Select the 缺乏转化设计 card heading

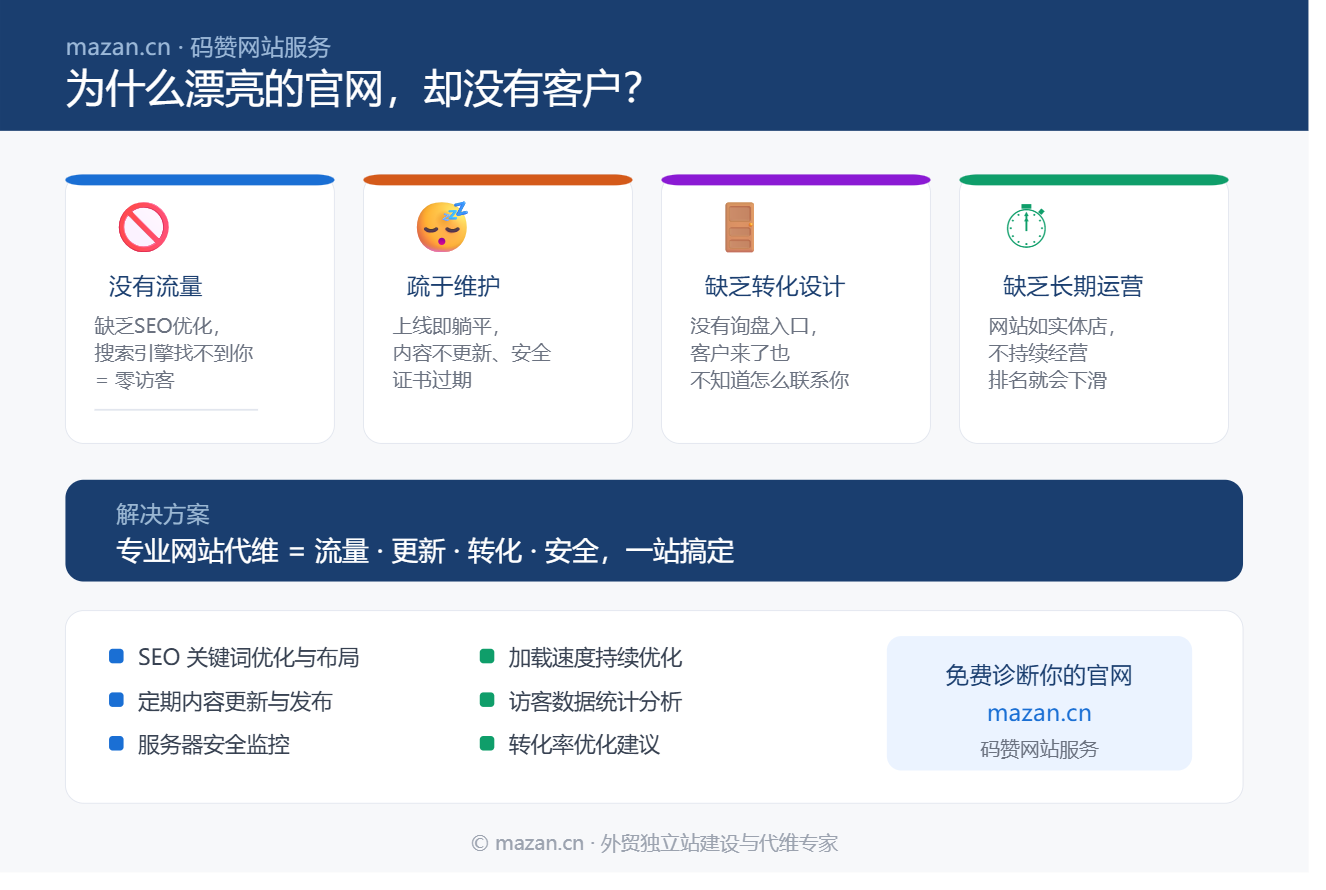point(775,287)
